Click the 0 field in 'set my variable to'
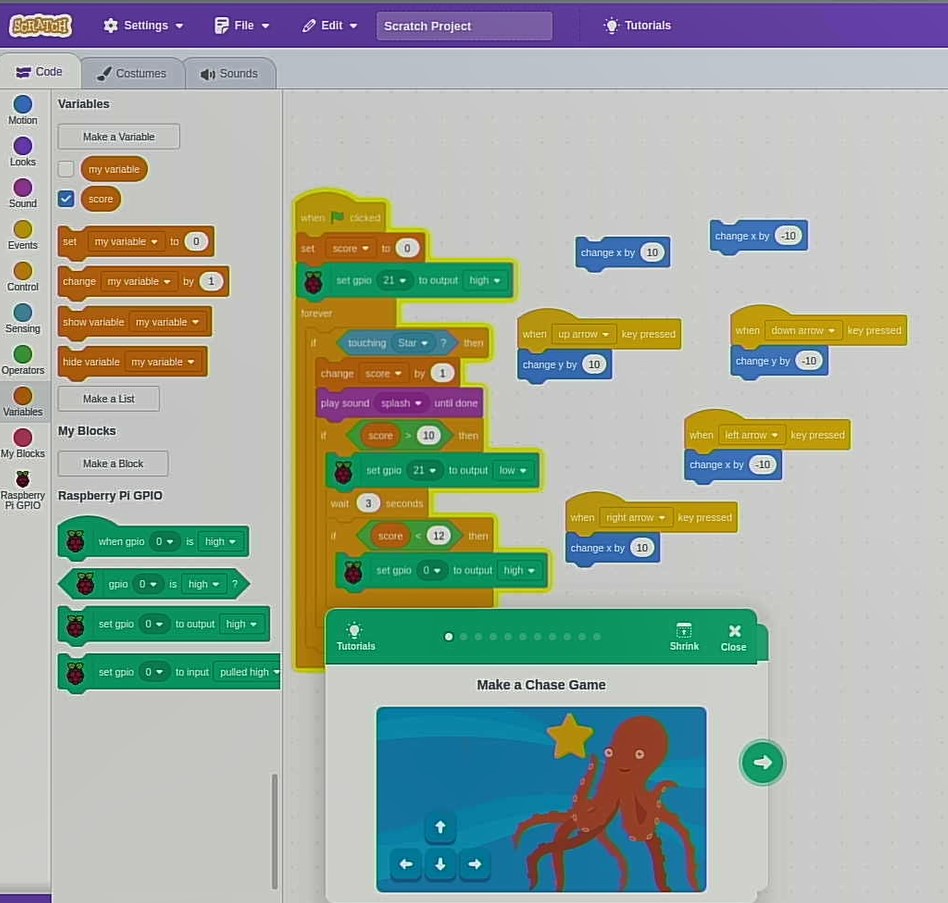 tap(196, 241)
